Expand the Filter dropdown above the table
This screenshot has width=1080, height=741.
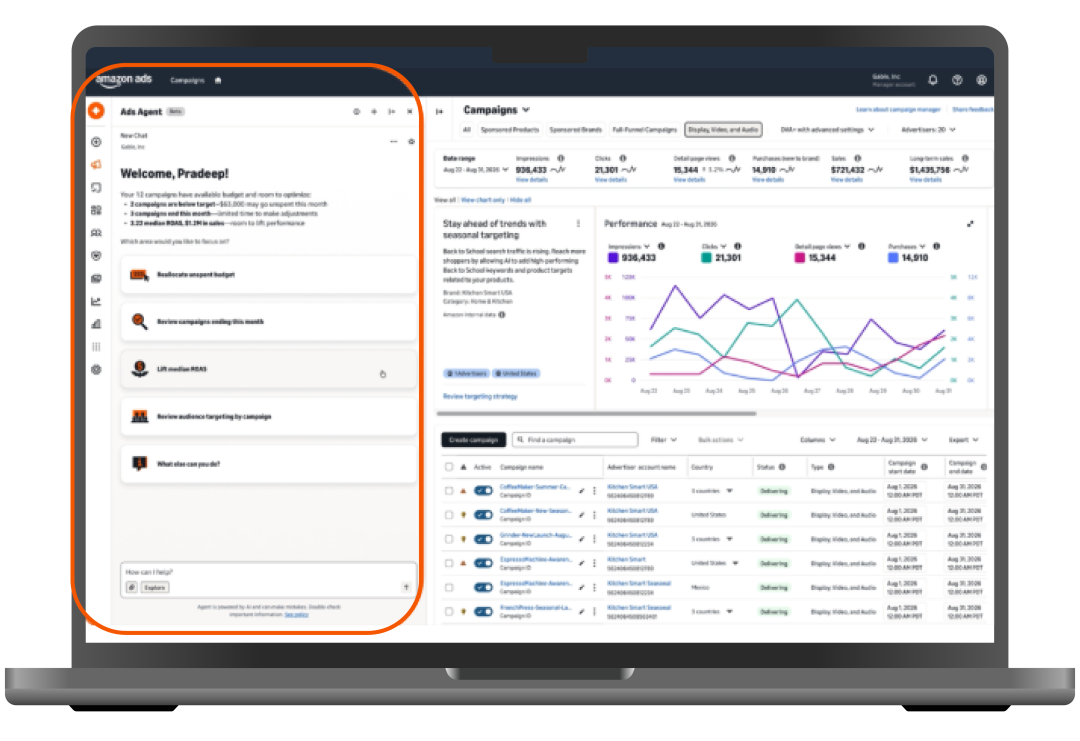click(664, 439)
